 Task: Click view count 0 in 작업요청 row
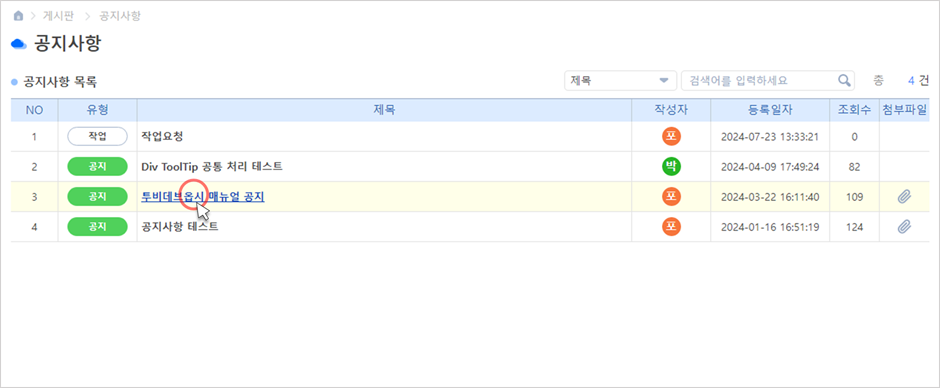[x=854, y=137]
